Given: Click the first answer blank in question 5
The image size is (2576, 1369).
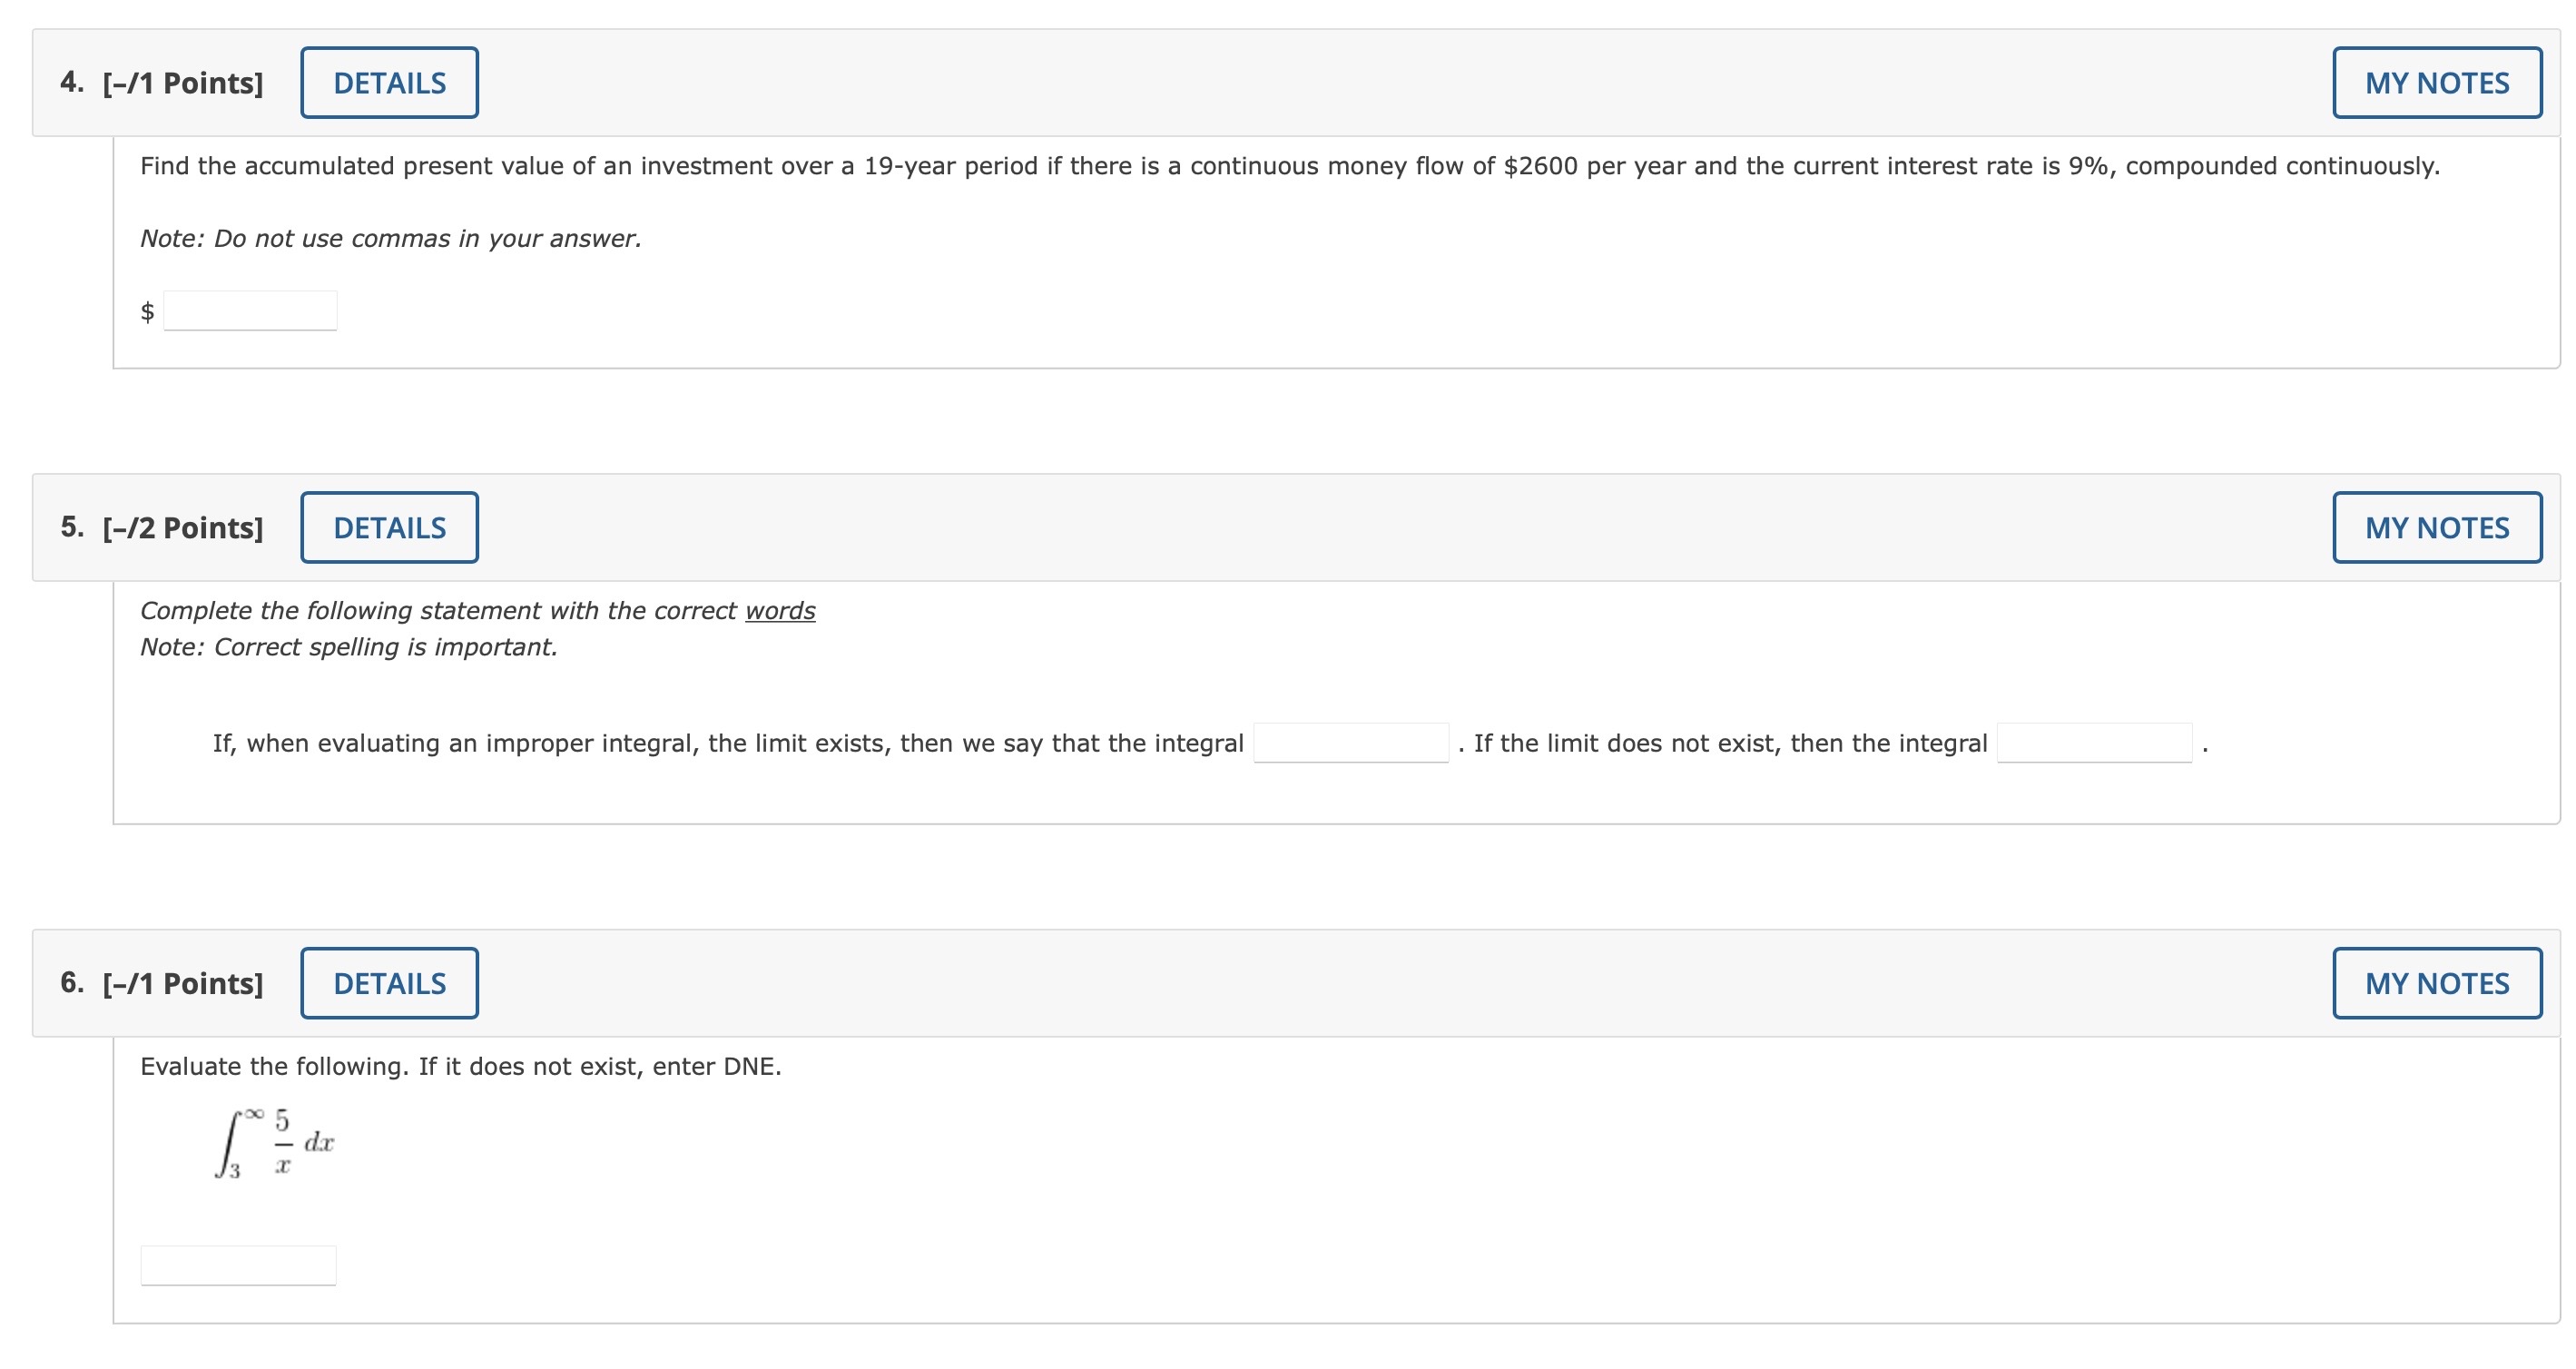Looking at the screenshot, I should coord(1351,743).
